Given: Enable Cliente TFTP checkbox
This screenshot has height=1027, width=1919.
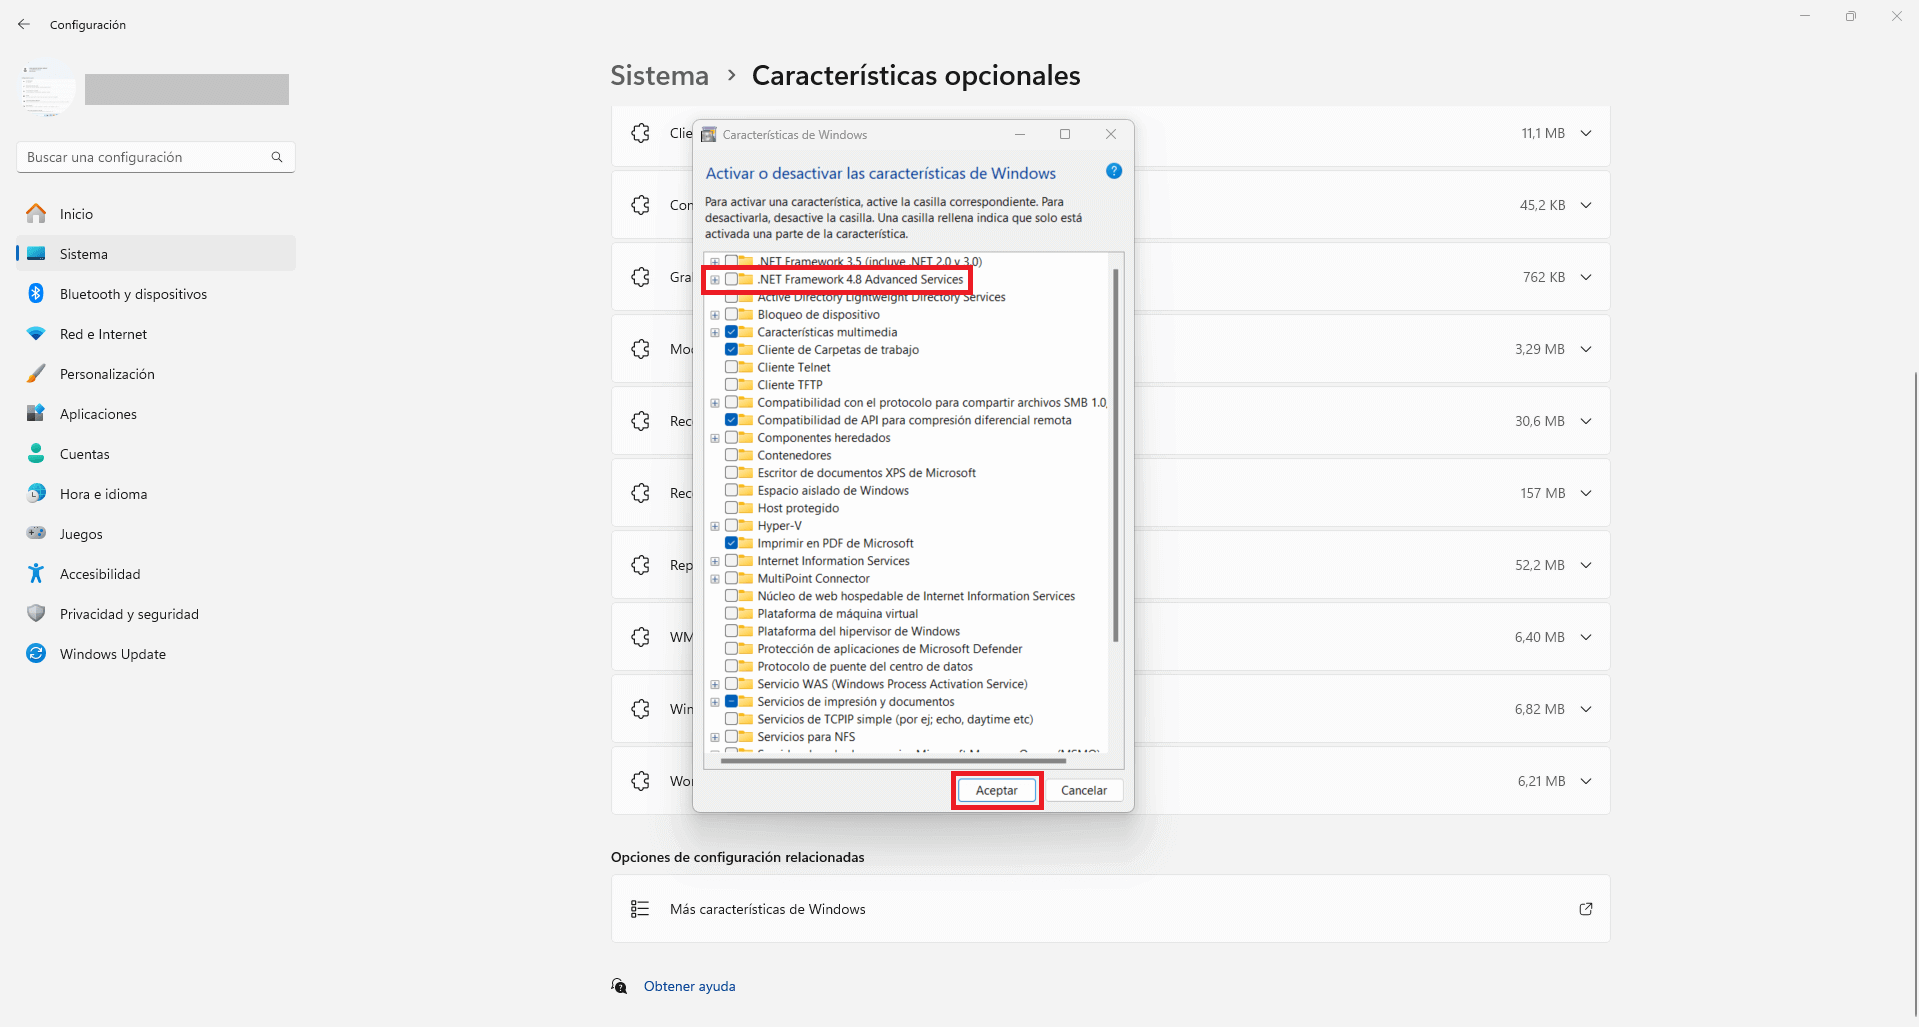Looking at the screenshot, I should pos(732,384).
